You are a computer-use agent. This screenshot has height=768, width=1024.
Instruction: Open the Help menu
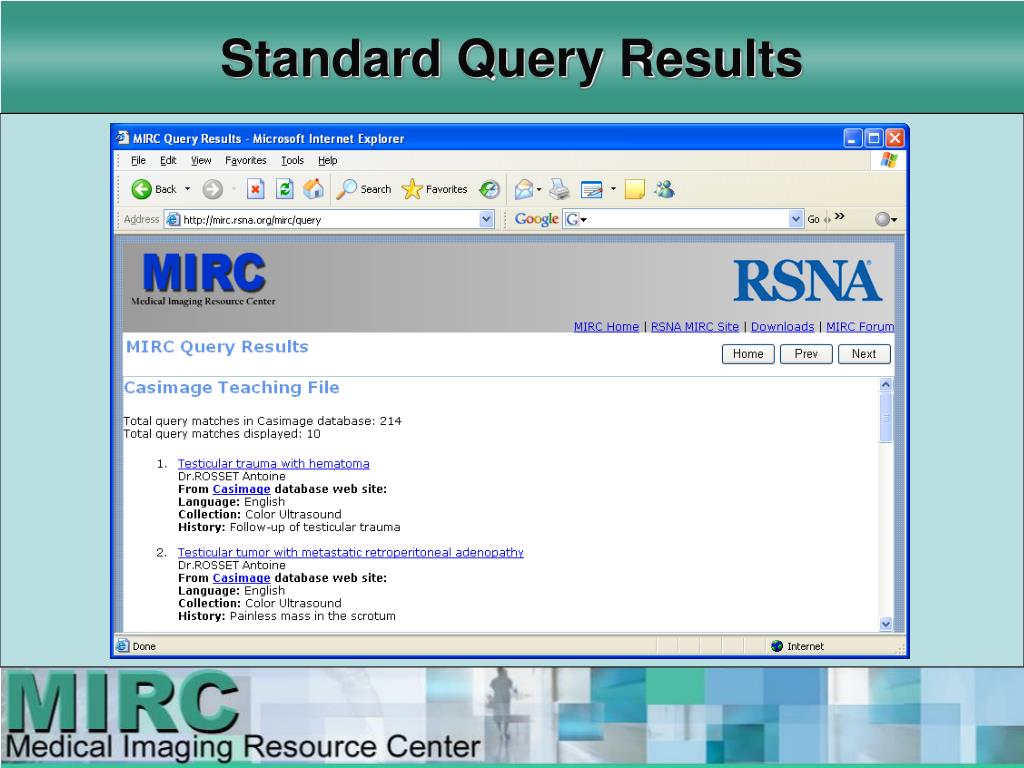[327, 160]
